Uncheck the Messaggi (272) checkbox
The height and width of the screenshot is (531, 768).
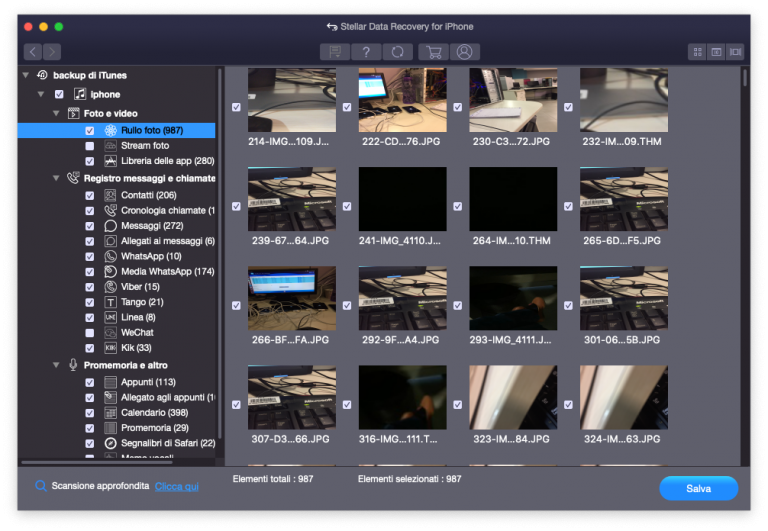point(90,226)
